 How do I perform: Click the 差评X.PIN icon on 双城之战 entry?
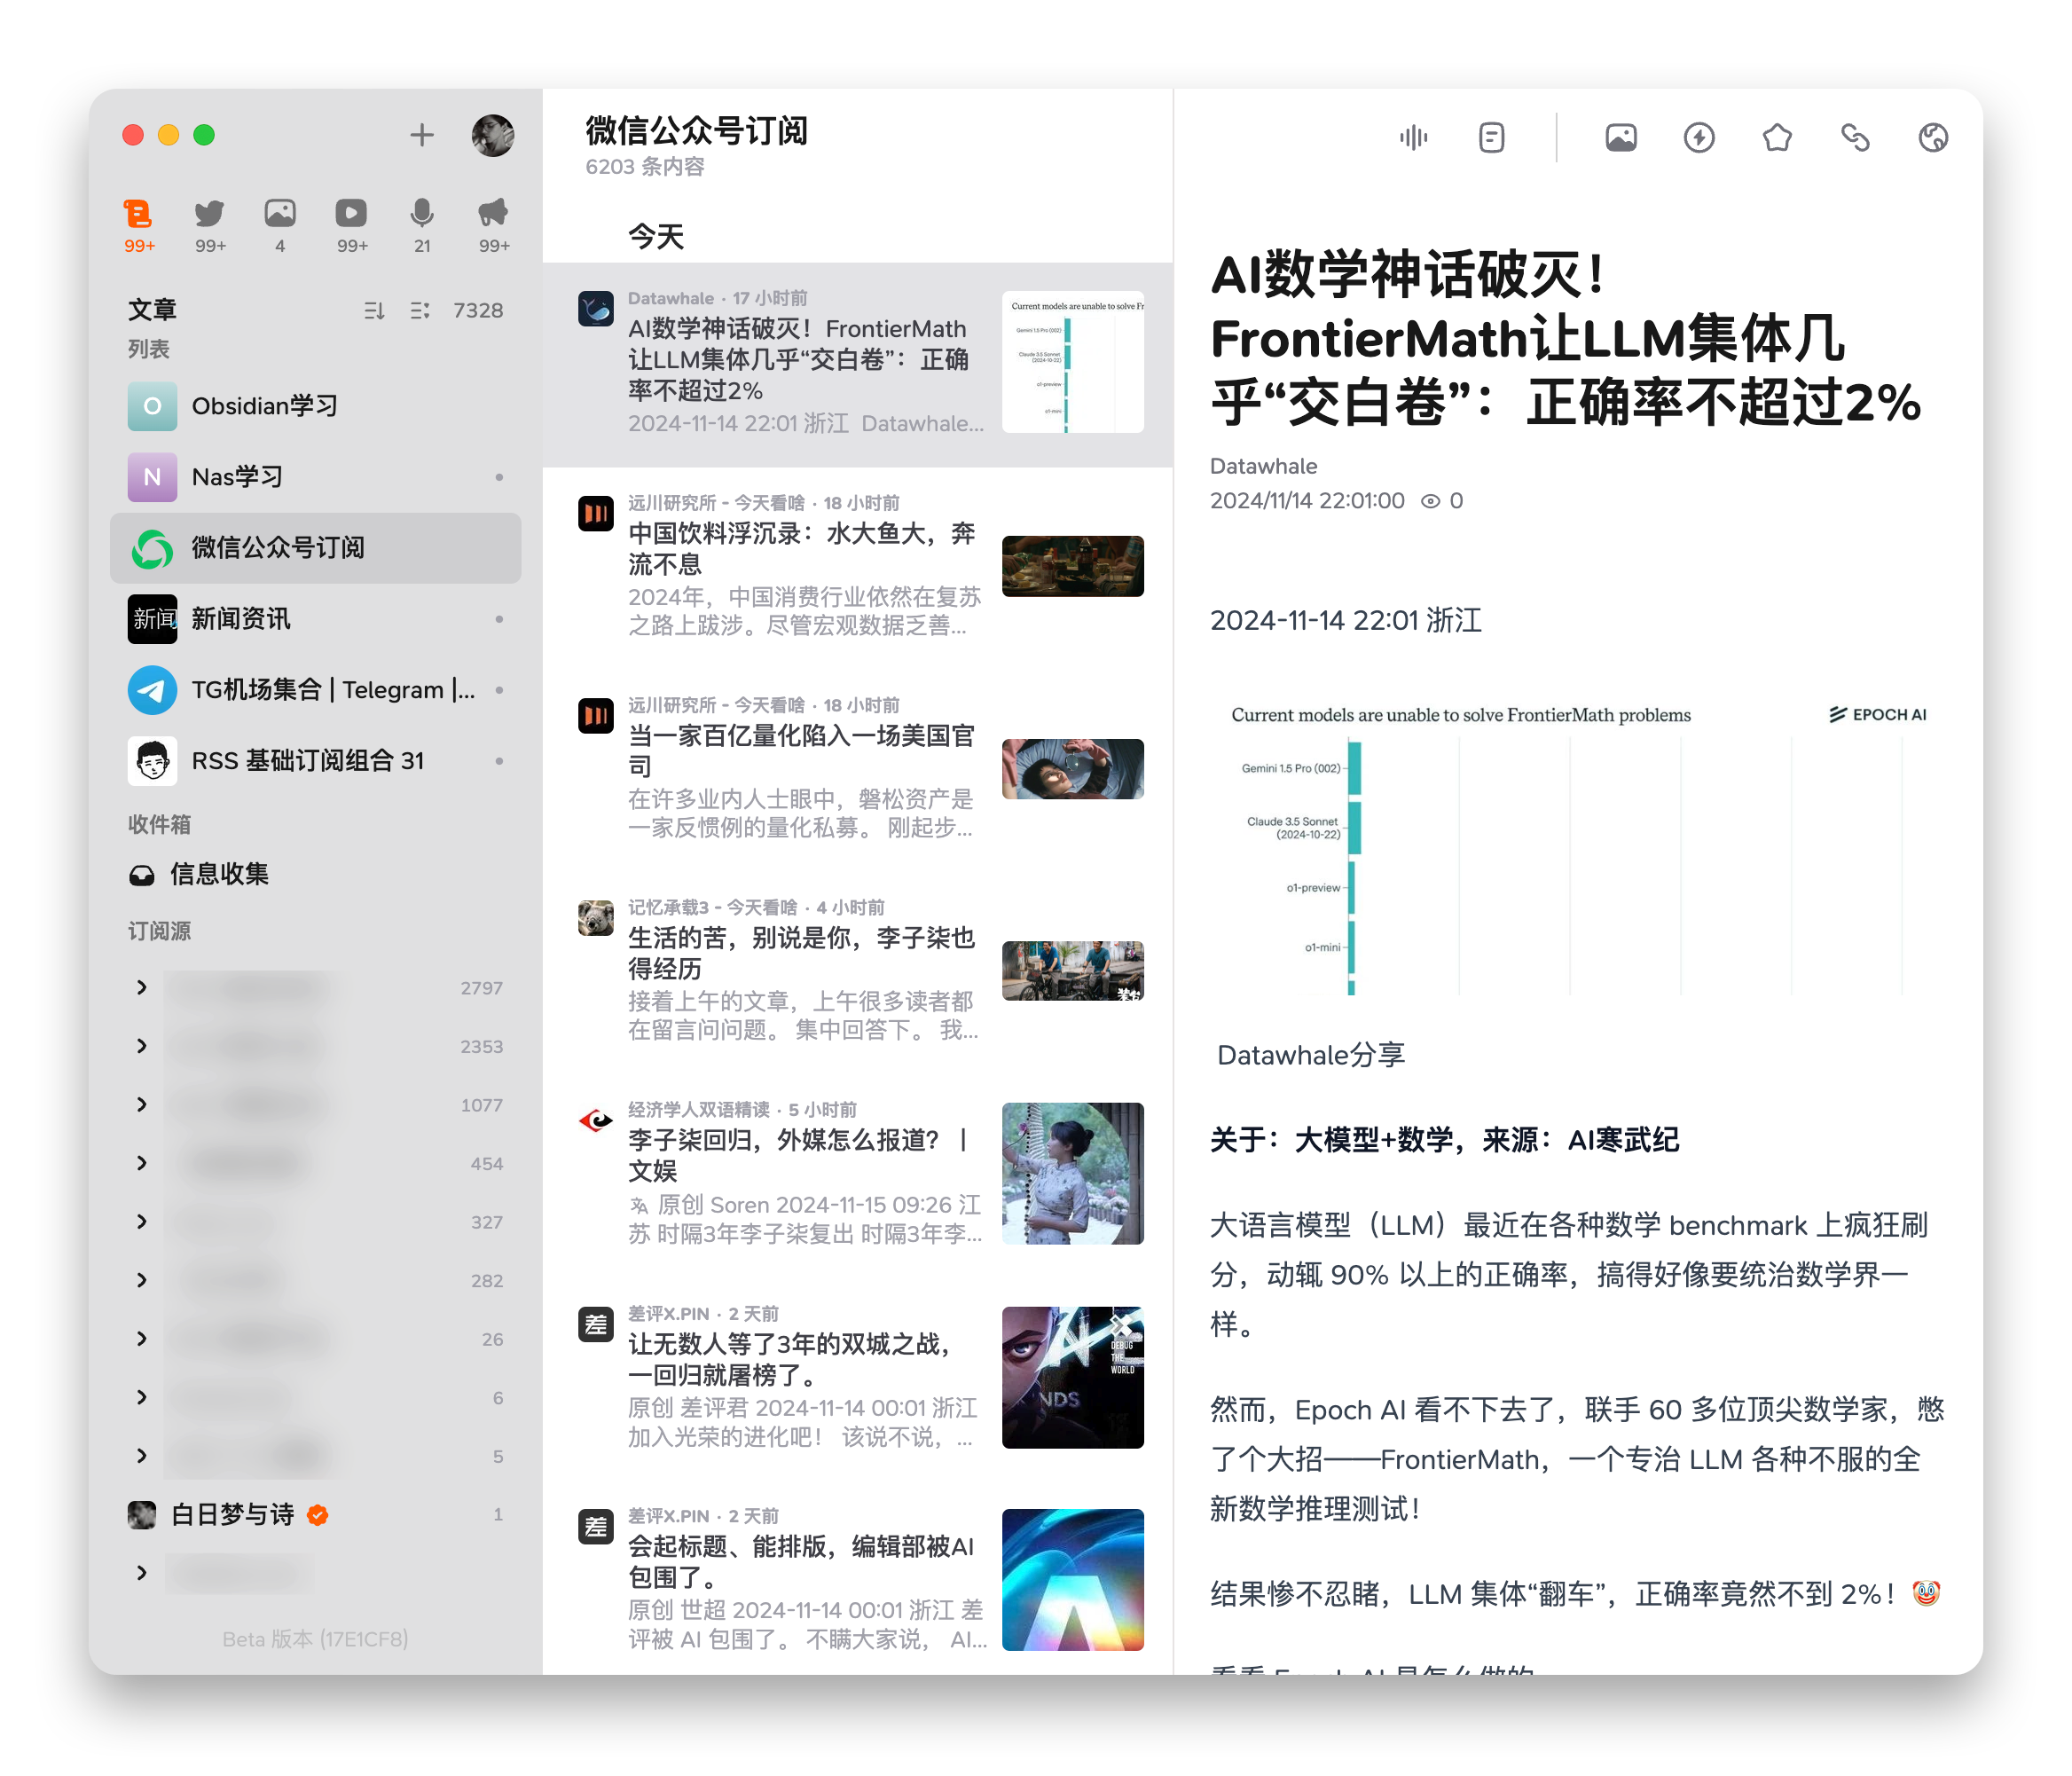(596, 1324)
